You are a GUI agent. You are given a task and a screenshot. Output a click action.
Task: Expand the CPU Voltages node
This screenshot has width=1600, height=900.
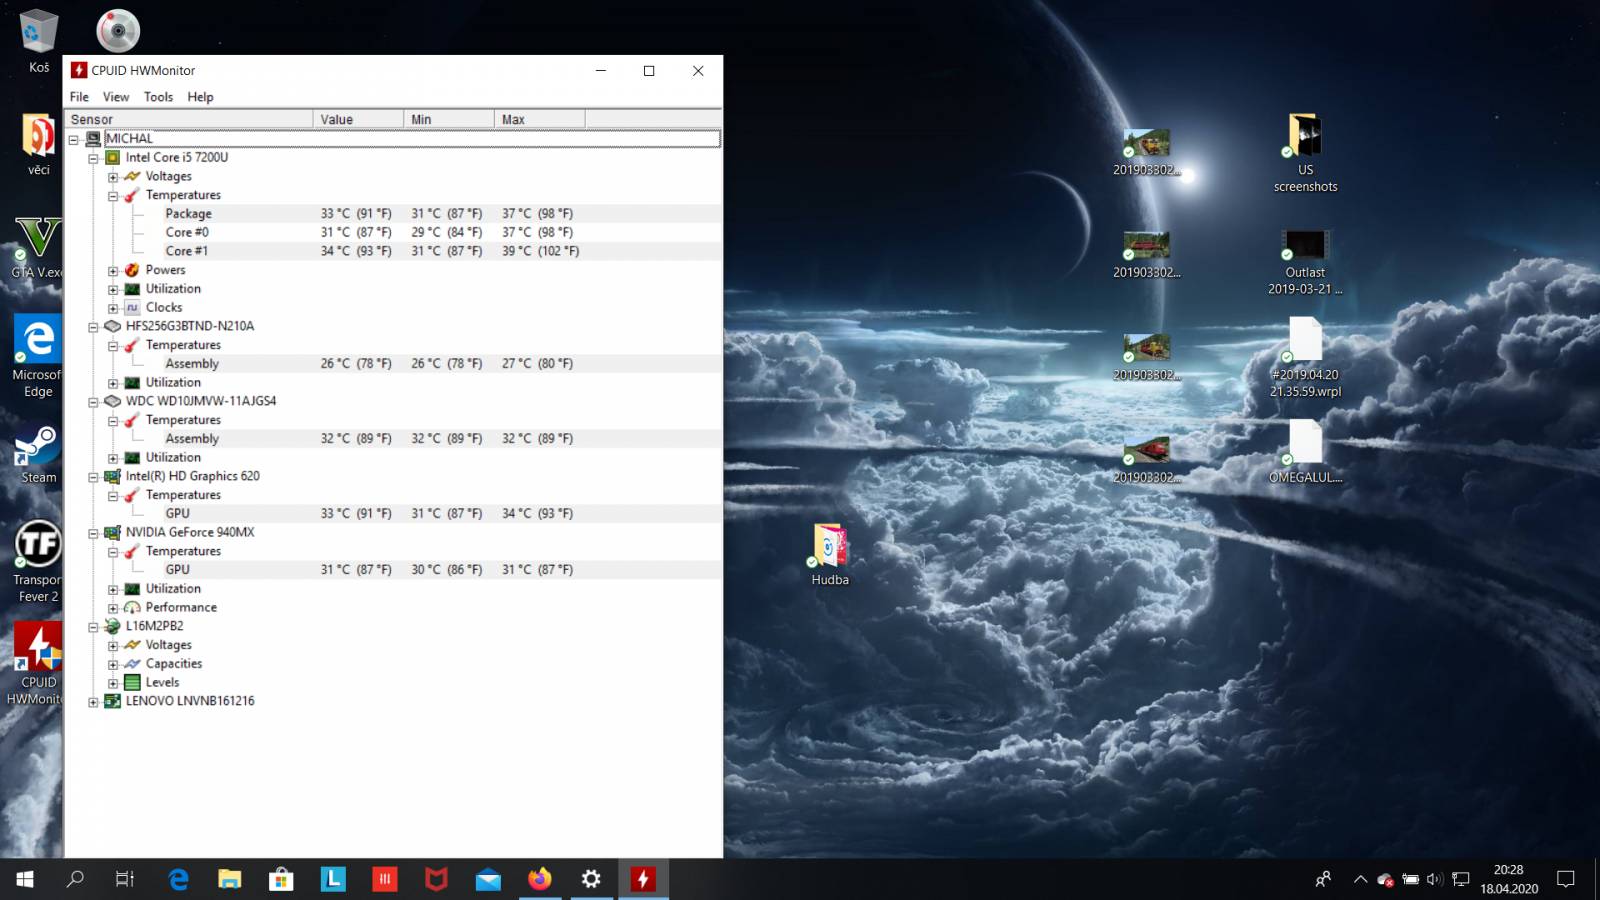pyautogui.click(x=113, y=177)
